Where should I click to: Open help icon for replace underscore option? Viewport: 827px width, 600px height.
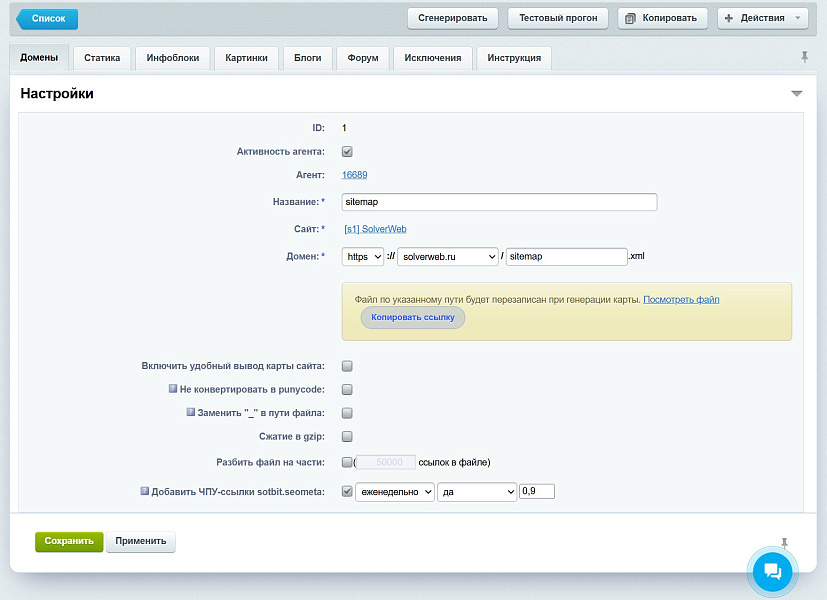190,412
